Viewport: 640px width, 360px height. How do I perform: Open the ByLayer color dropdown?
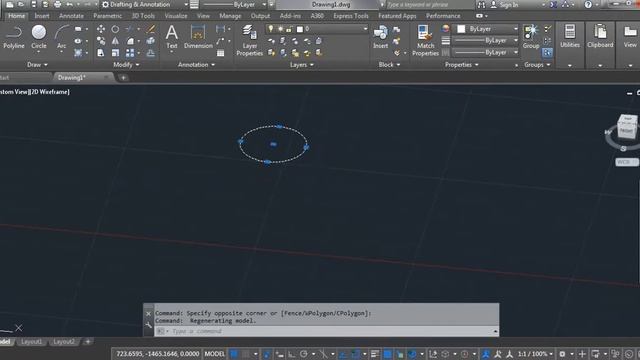pos(486,29)
